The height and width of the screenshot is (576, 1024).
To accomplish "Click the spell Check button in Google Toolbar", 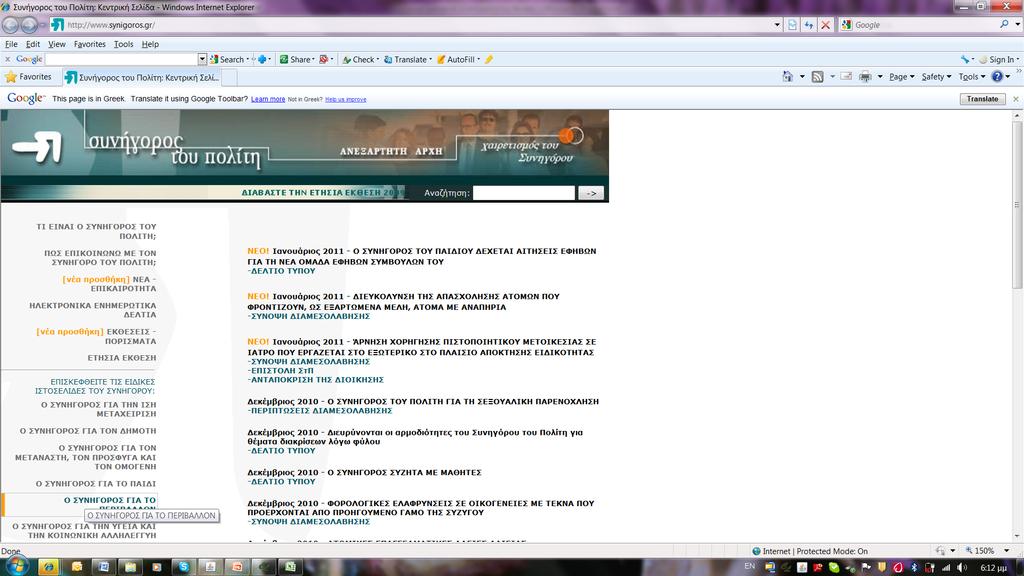I will tap(359, 59).
